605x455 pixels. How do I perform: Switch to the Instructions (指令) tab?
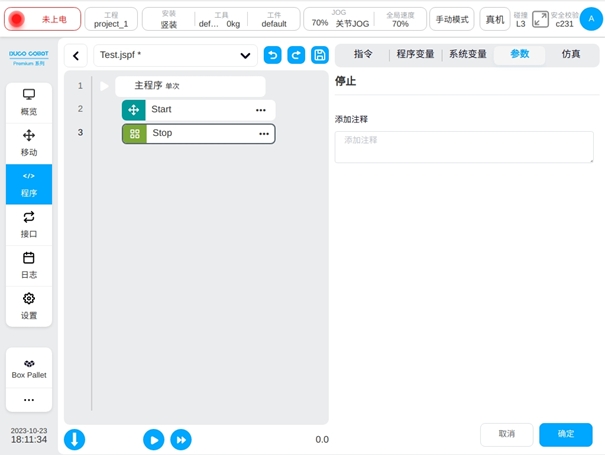[x=362, y=55]
